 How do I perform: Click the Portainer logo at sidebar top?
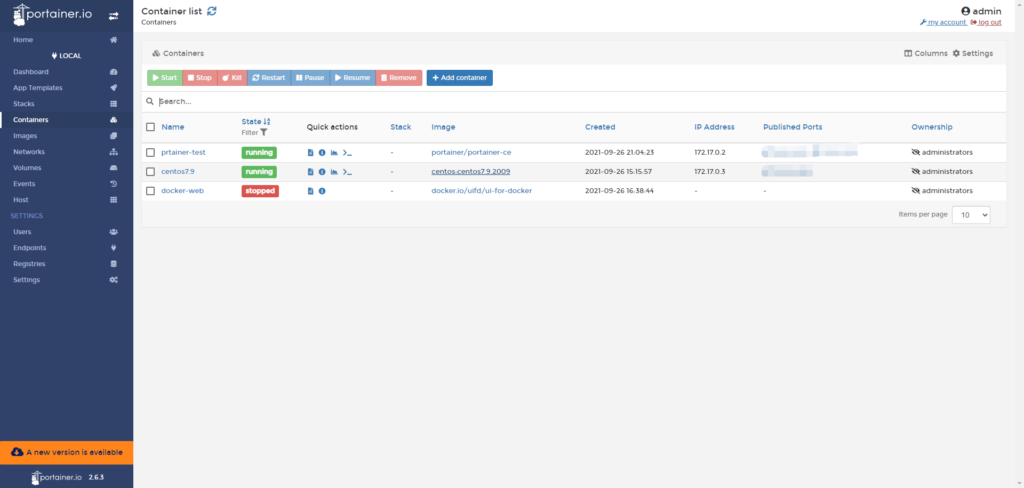[x=52, y=14]
